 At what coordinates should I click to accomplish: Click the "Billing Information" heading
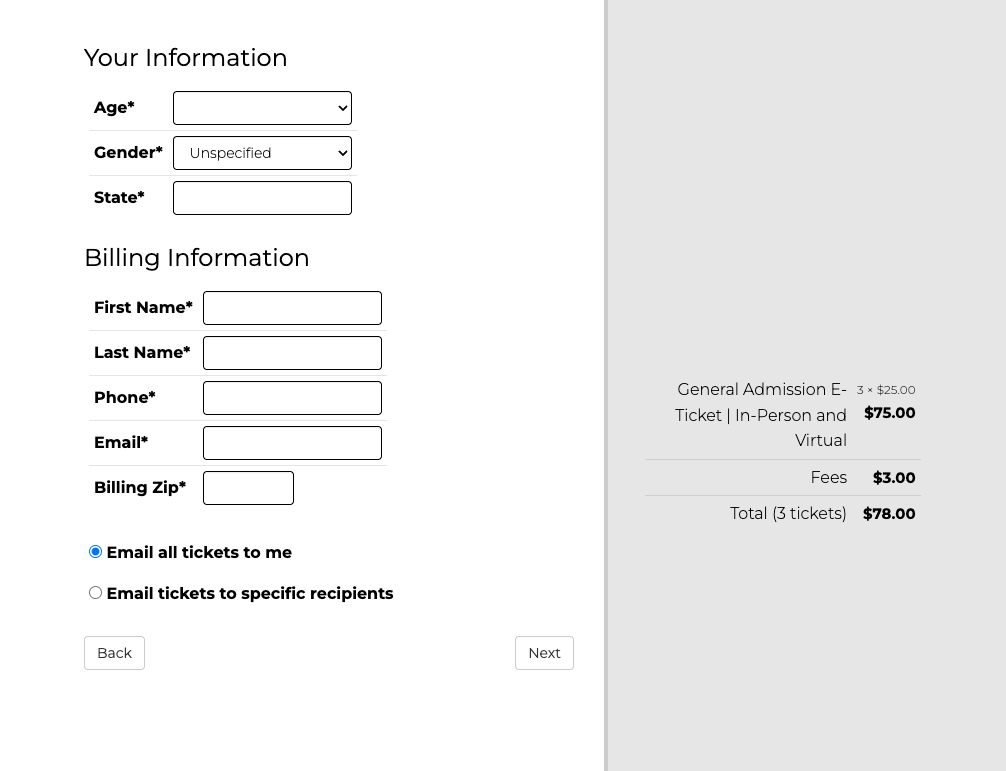[197, 258]
